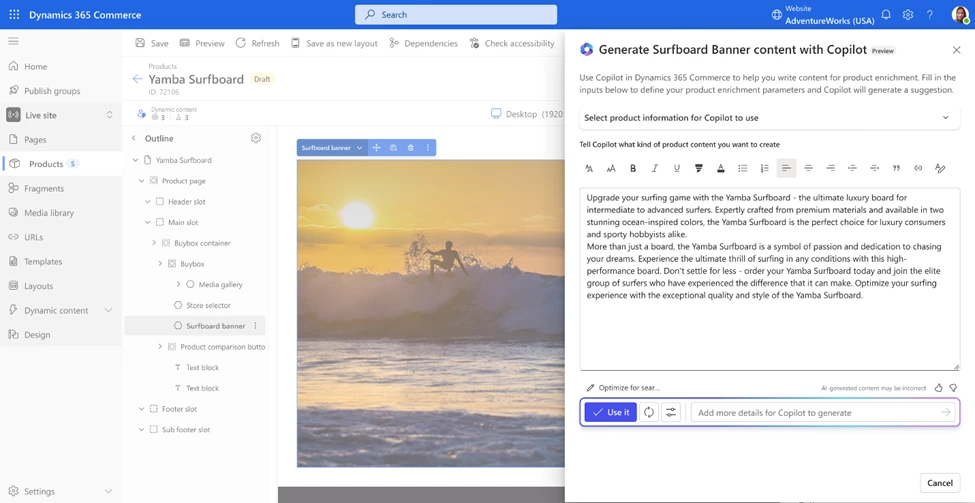Viewport: 975px width, 503px height.
Task: Delete the Surfboard banner module
Action: [x=410, y=148]
